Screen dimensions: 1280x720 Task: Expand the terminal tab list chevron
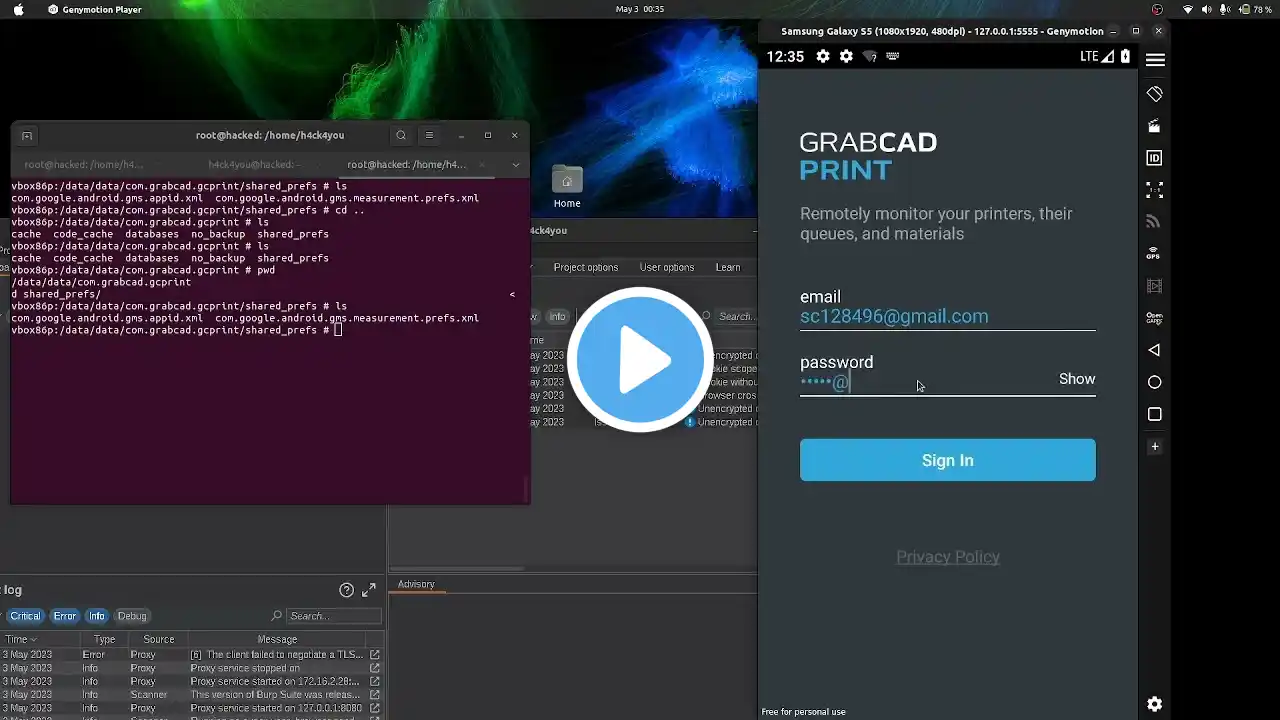516,164
